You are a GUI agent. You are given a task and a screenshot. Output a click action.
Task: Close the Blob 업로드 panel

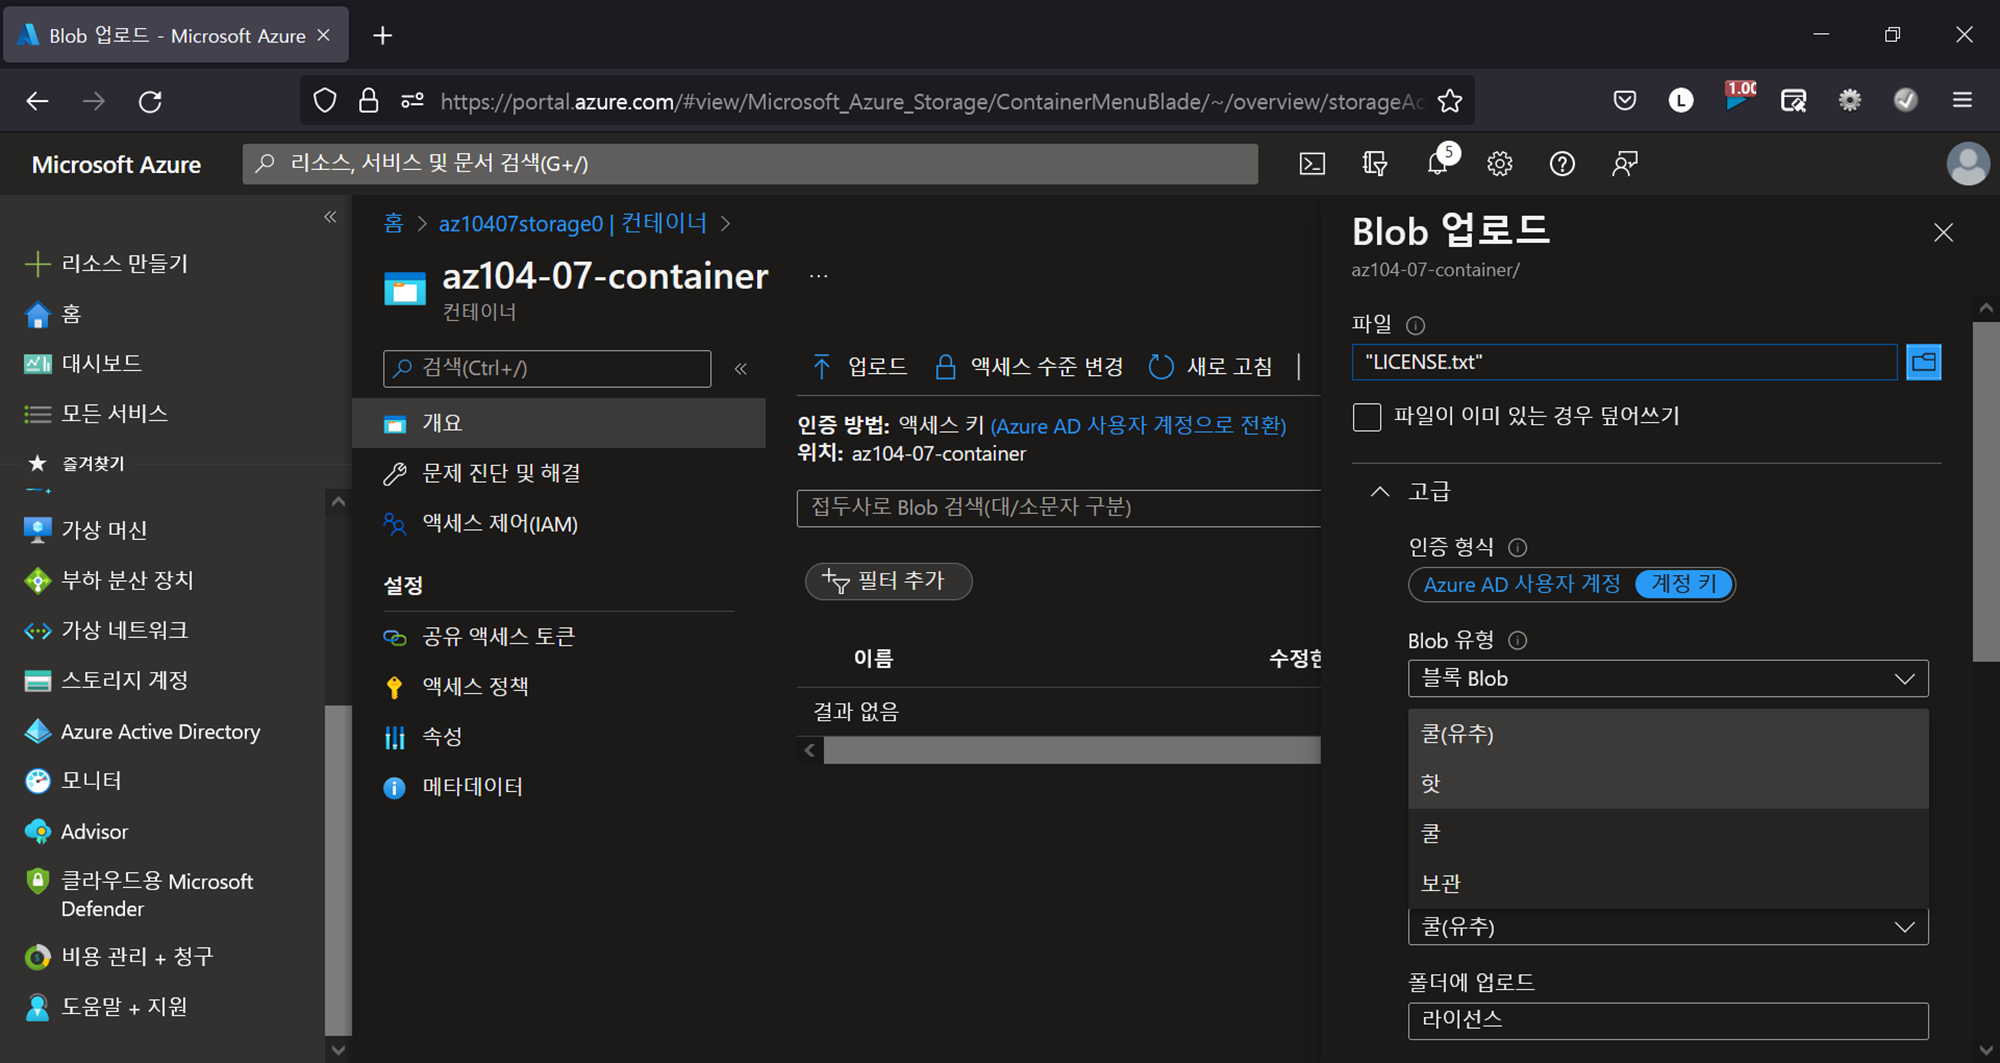tap(1943, 233)
